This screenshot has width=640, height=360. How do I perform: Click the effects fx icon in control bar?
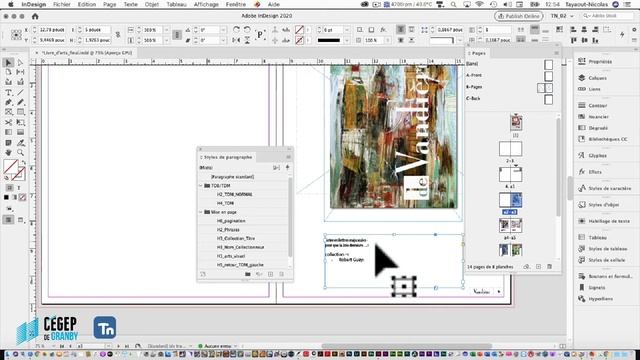pyautogui.click(x=383, y=30)
